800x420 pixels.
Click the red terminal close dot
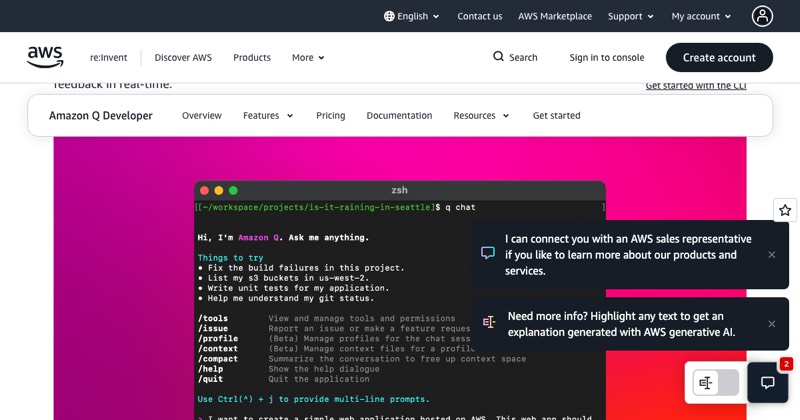coord(205,190)
